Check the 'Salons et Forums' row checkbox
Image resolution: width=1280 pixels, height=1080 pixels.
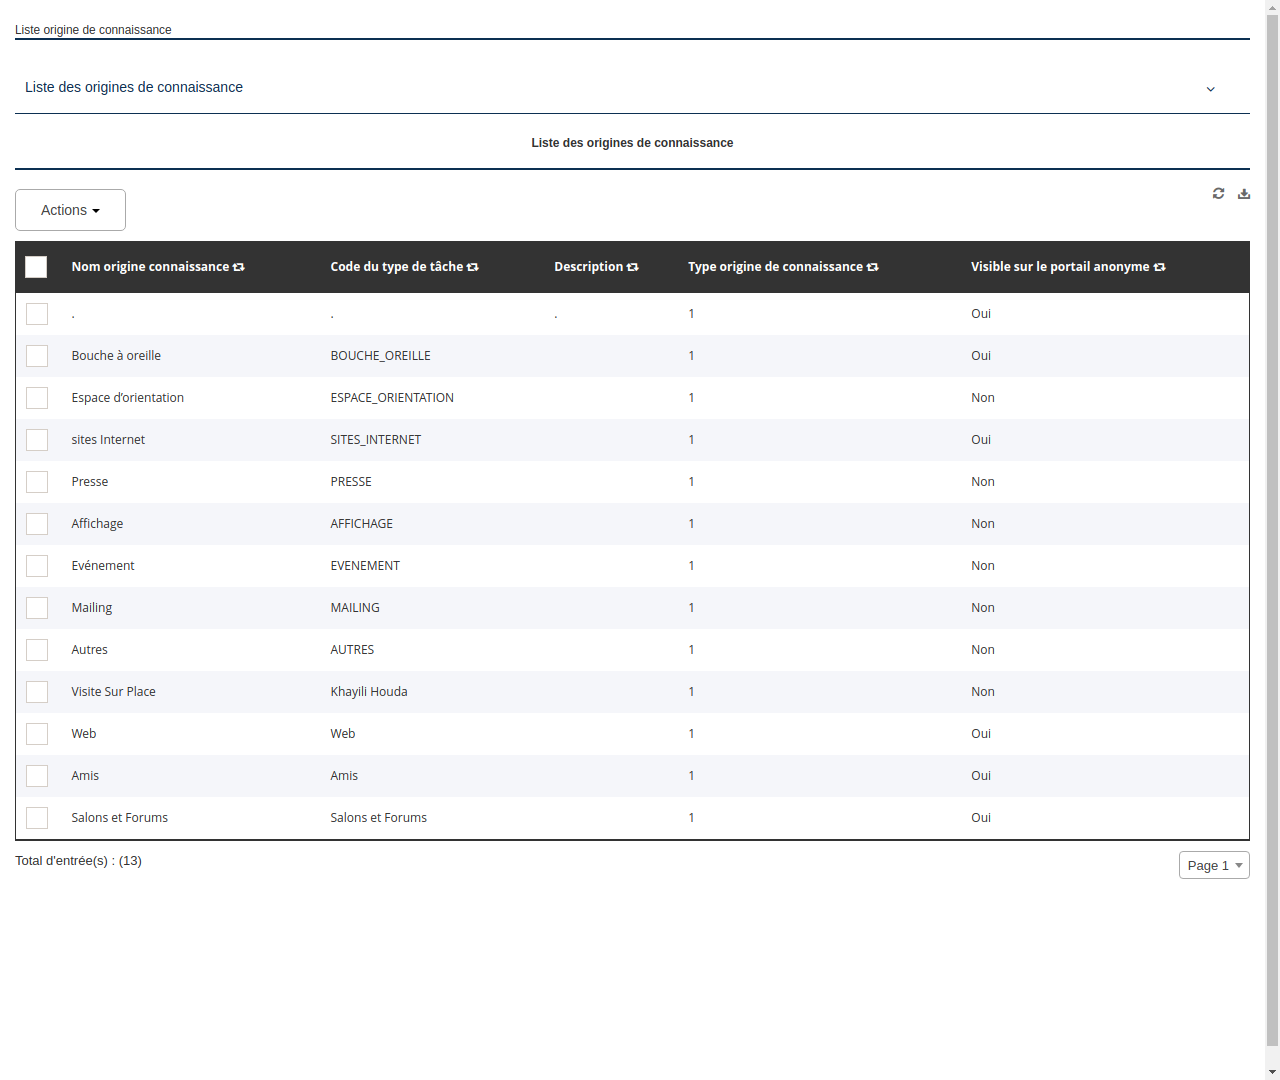coord(37,817)
